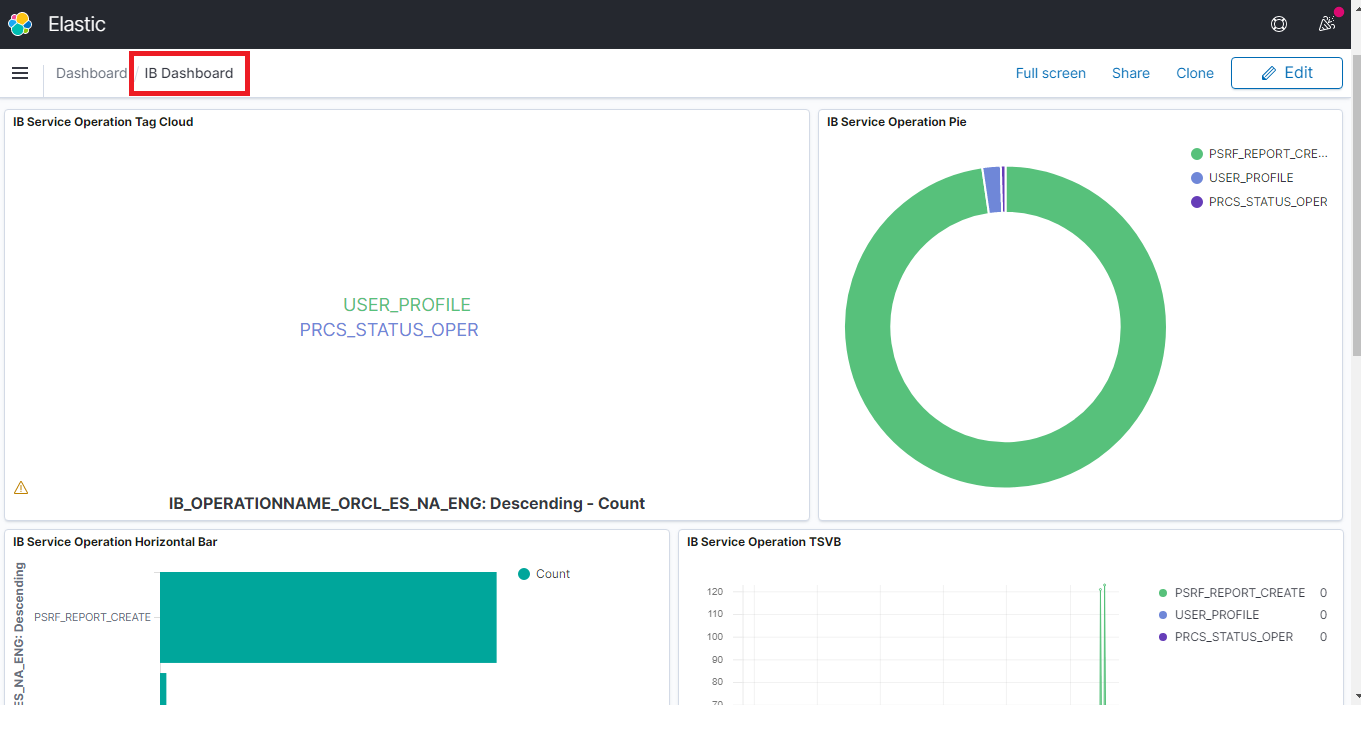Toggle PRCS_STATUS_OPER series in Pie legend
Screen dimensions: 1361x731
click(x=1267, y=202)
